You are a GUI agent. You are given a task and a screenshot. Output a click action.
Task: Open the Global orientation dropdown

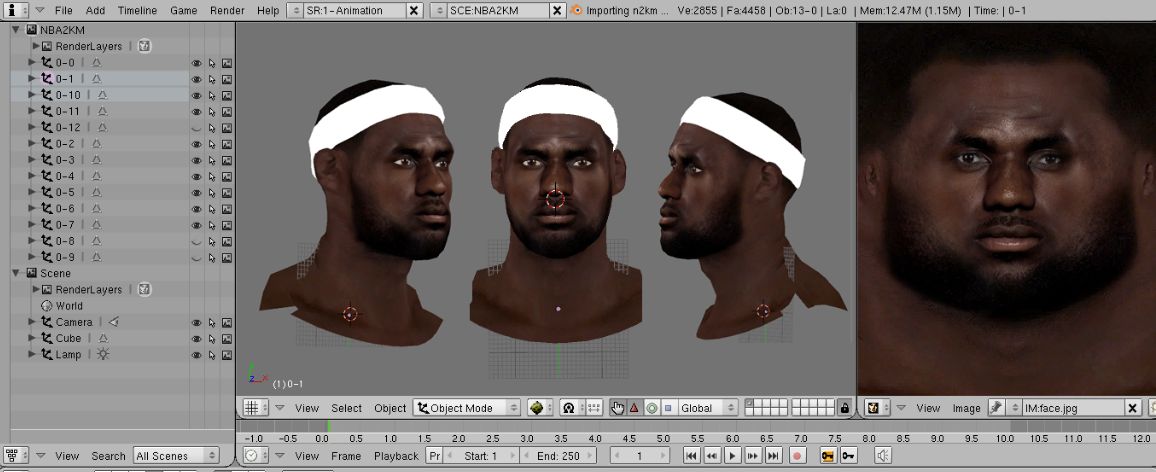(x=707, y=408)
